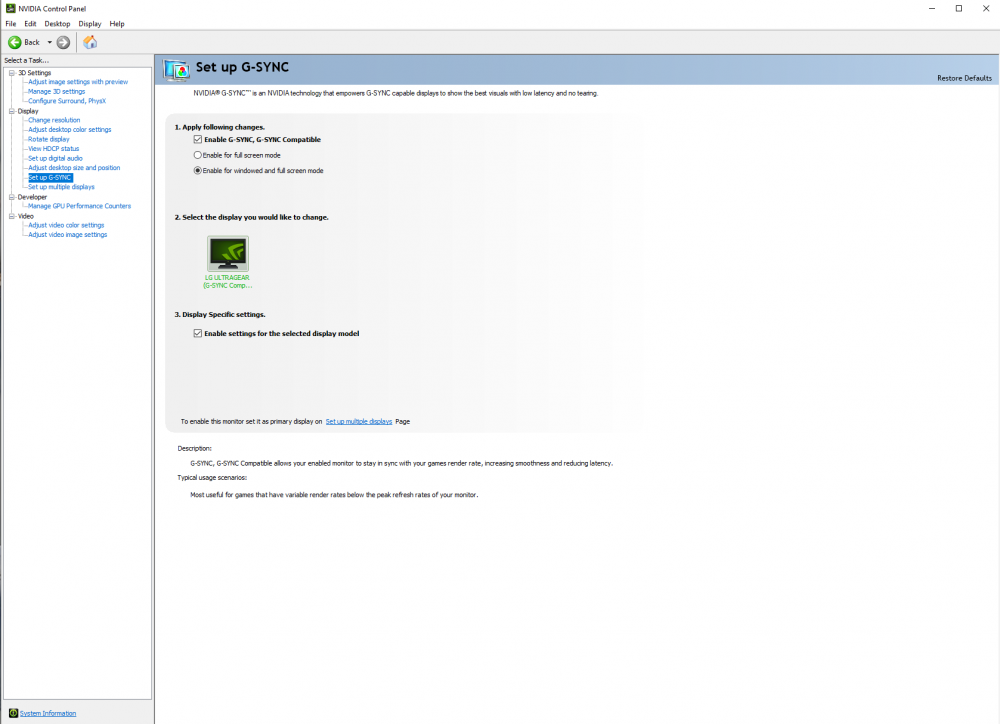Select the Enable for full screen mode option
This screenshot has height=724, width=1000.
tap(197, 155)
